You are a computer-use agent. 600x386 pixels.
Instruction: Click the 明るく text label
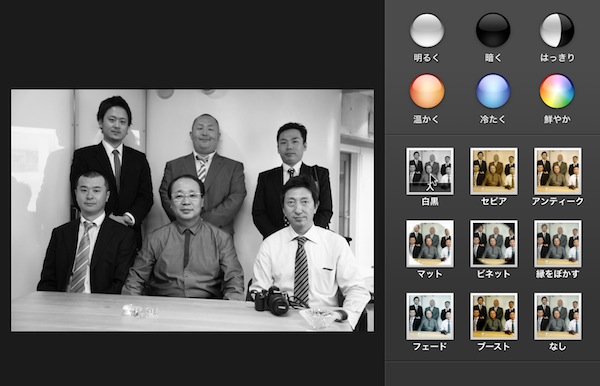427,58
